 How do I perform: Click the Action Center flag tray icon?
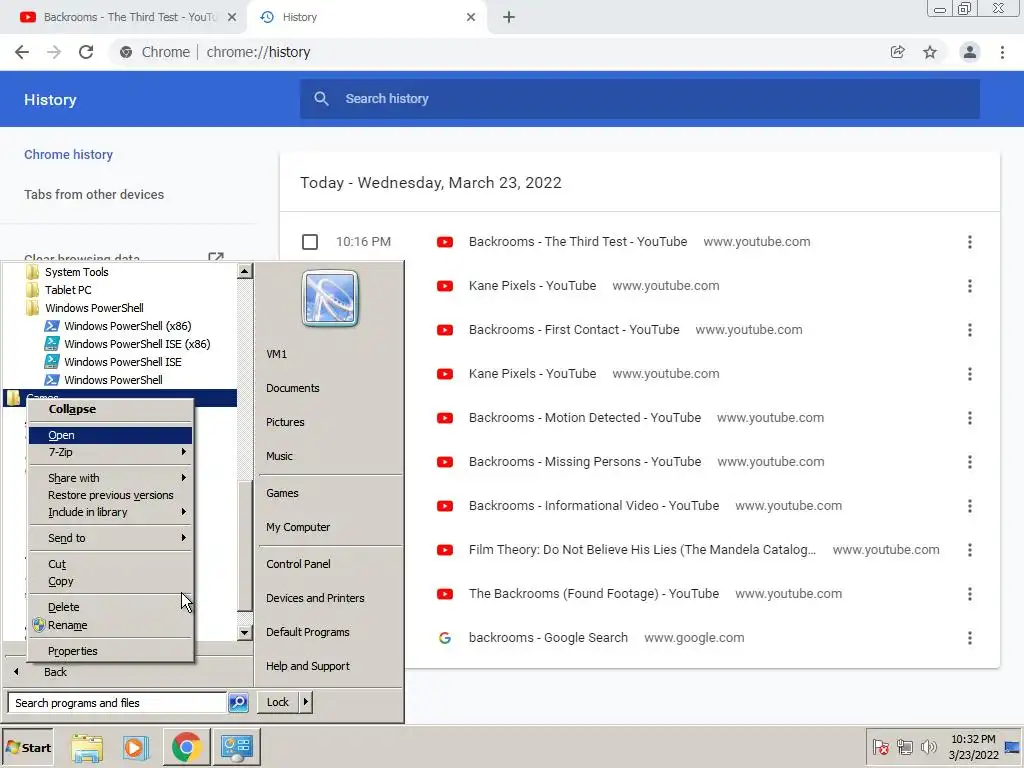tap(880, 747)
